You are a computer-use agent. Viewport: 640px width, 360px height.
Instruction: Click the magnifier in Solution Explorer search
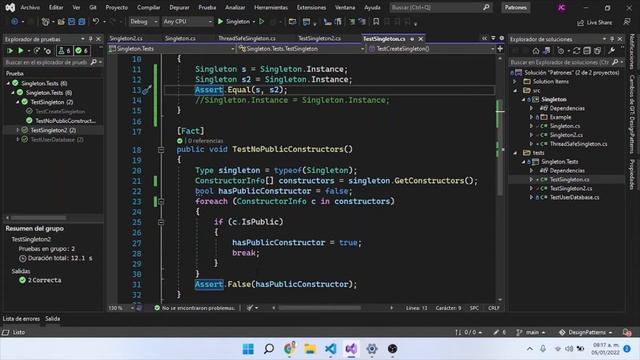click(615, 62)
